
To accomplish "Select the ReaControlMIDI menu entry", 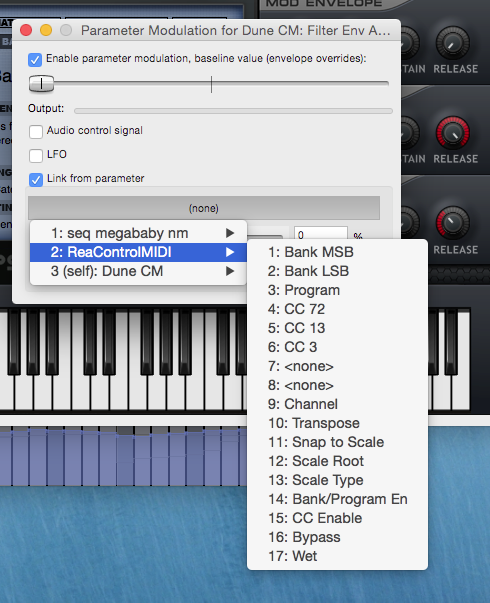I will (138, 252).
